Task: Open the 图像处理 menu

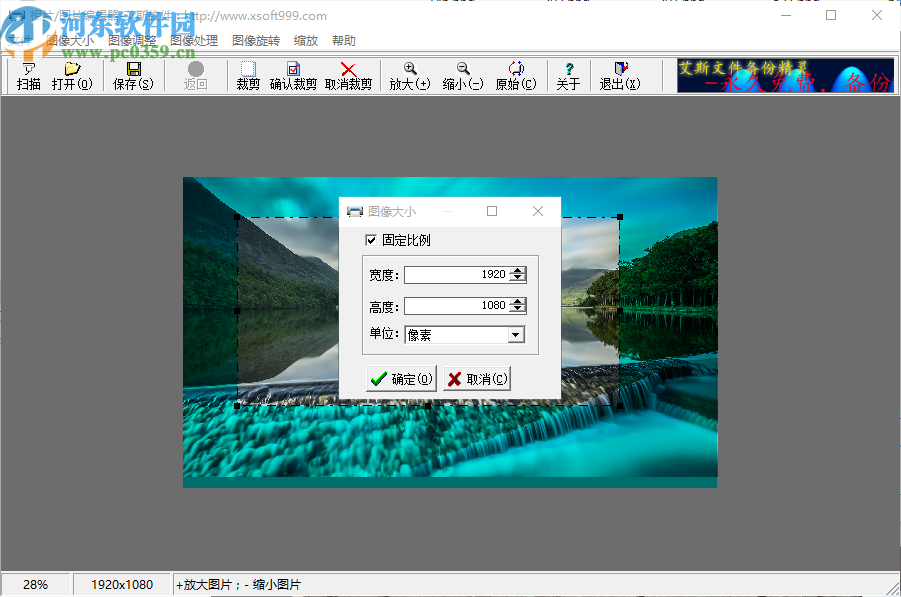Action: coord(194,40)
